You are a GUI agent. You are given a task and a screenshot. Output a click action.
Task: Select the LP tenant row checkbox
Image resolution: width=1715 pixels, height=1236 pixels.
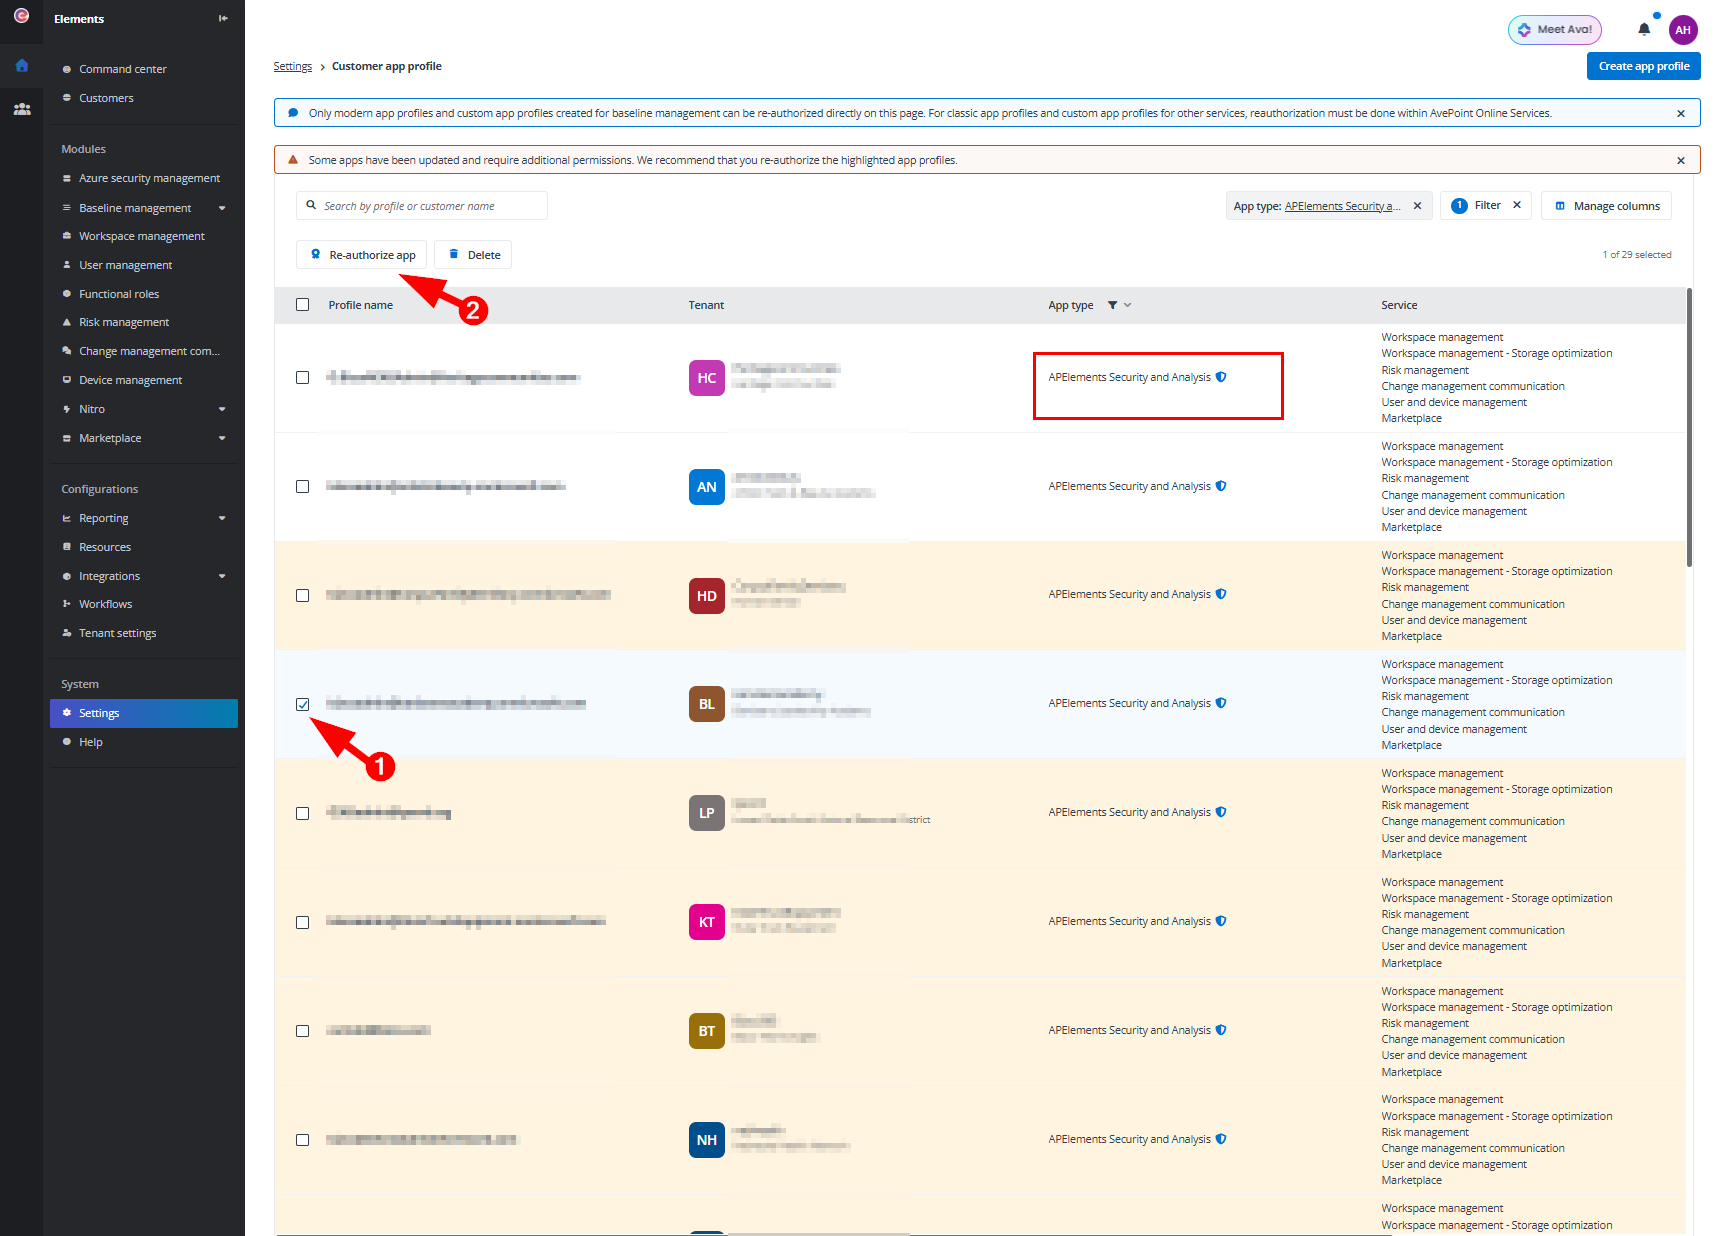click(x=303, y=813)
